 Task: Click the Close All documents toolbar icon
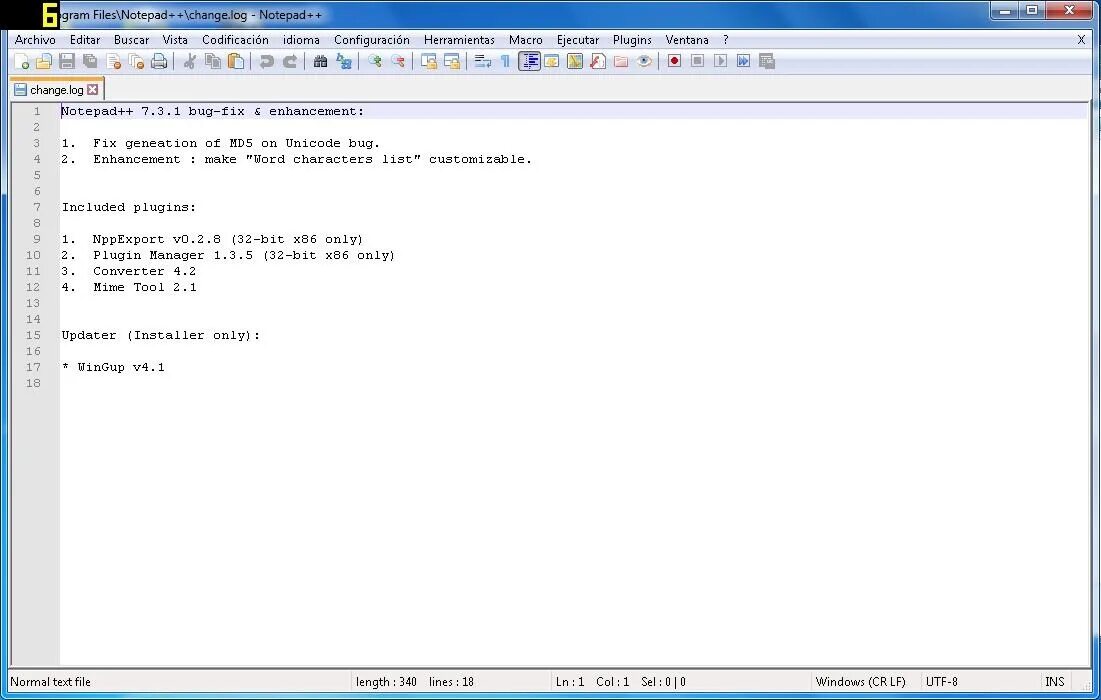pyautogui.click(x=136, y=62)
